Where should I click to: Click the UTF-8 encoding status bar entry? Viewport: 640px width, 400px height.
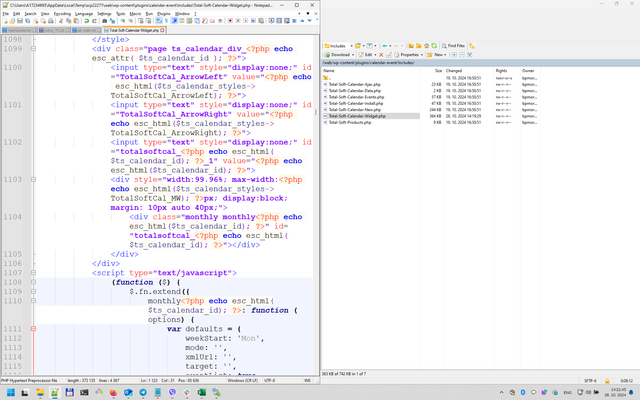[x=269, y=381]
